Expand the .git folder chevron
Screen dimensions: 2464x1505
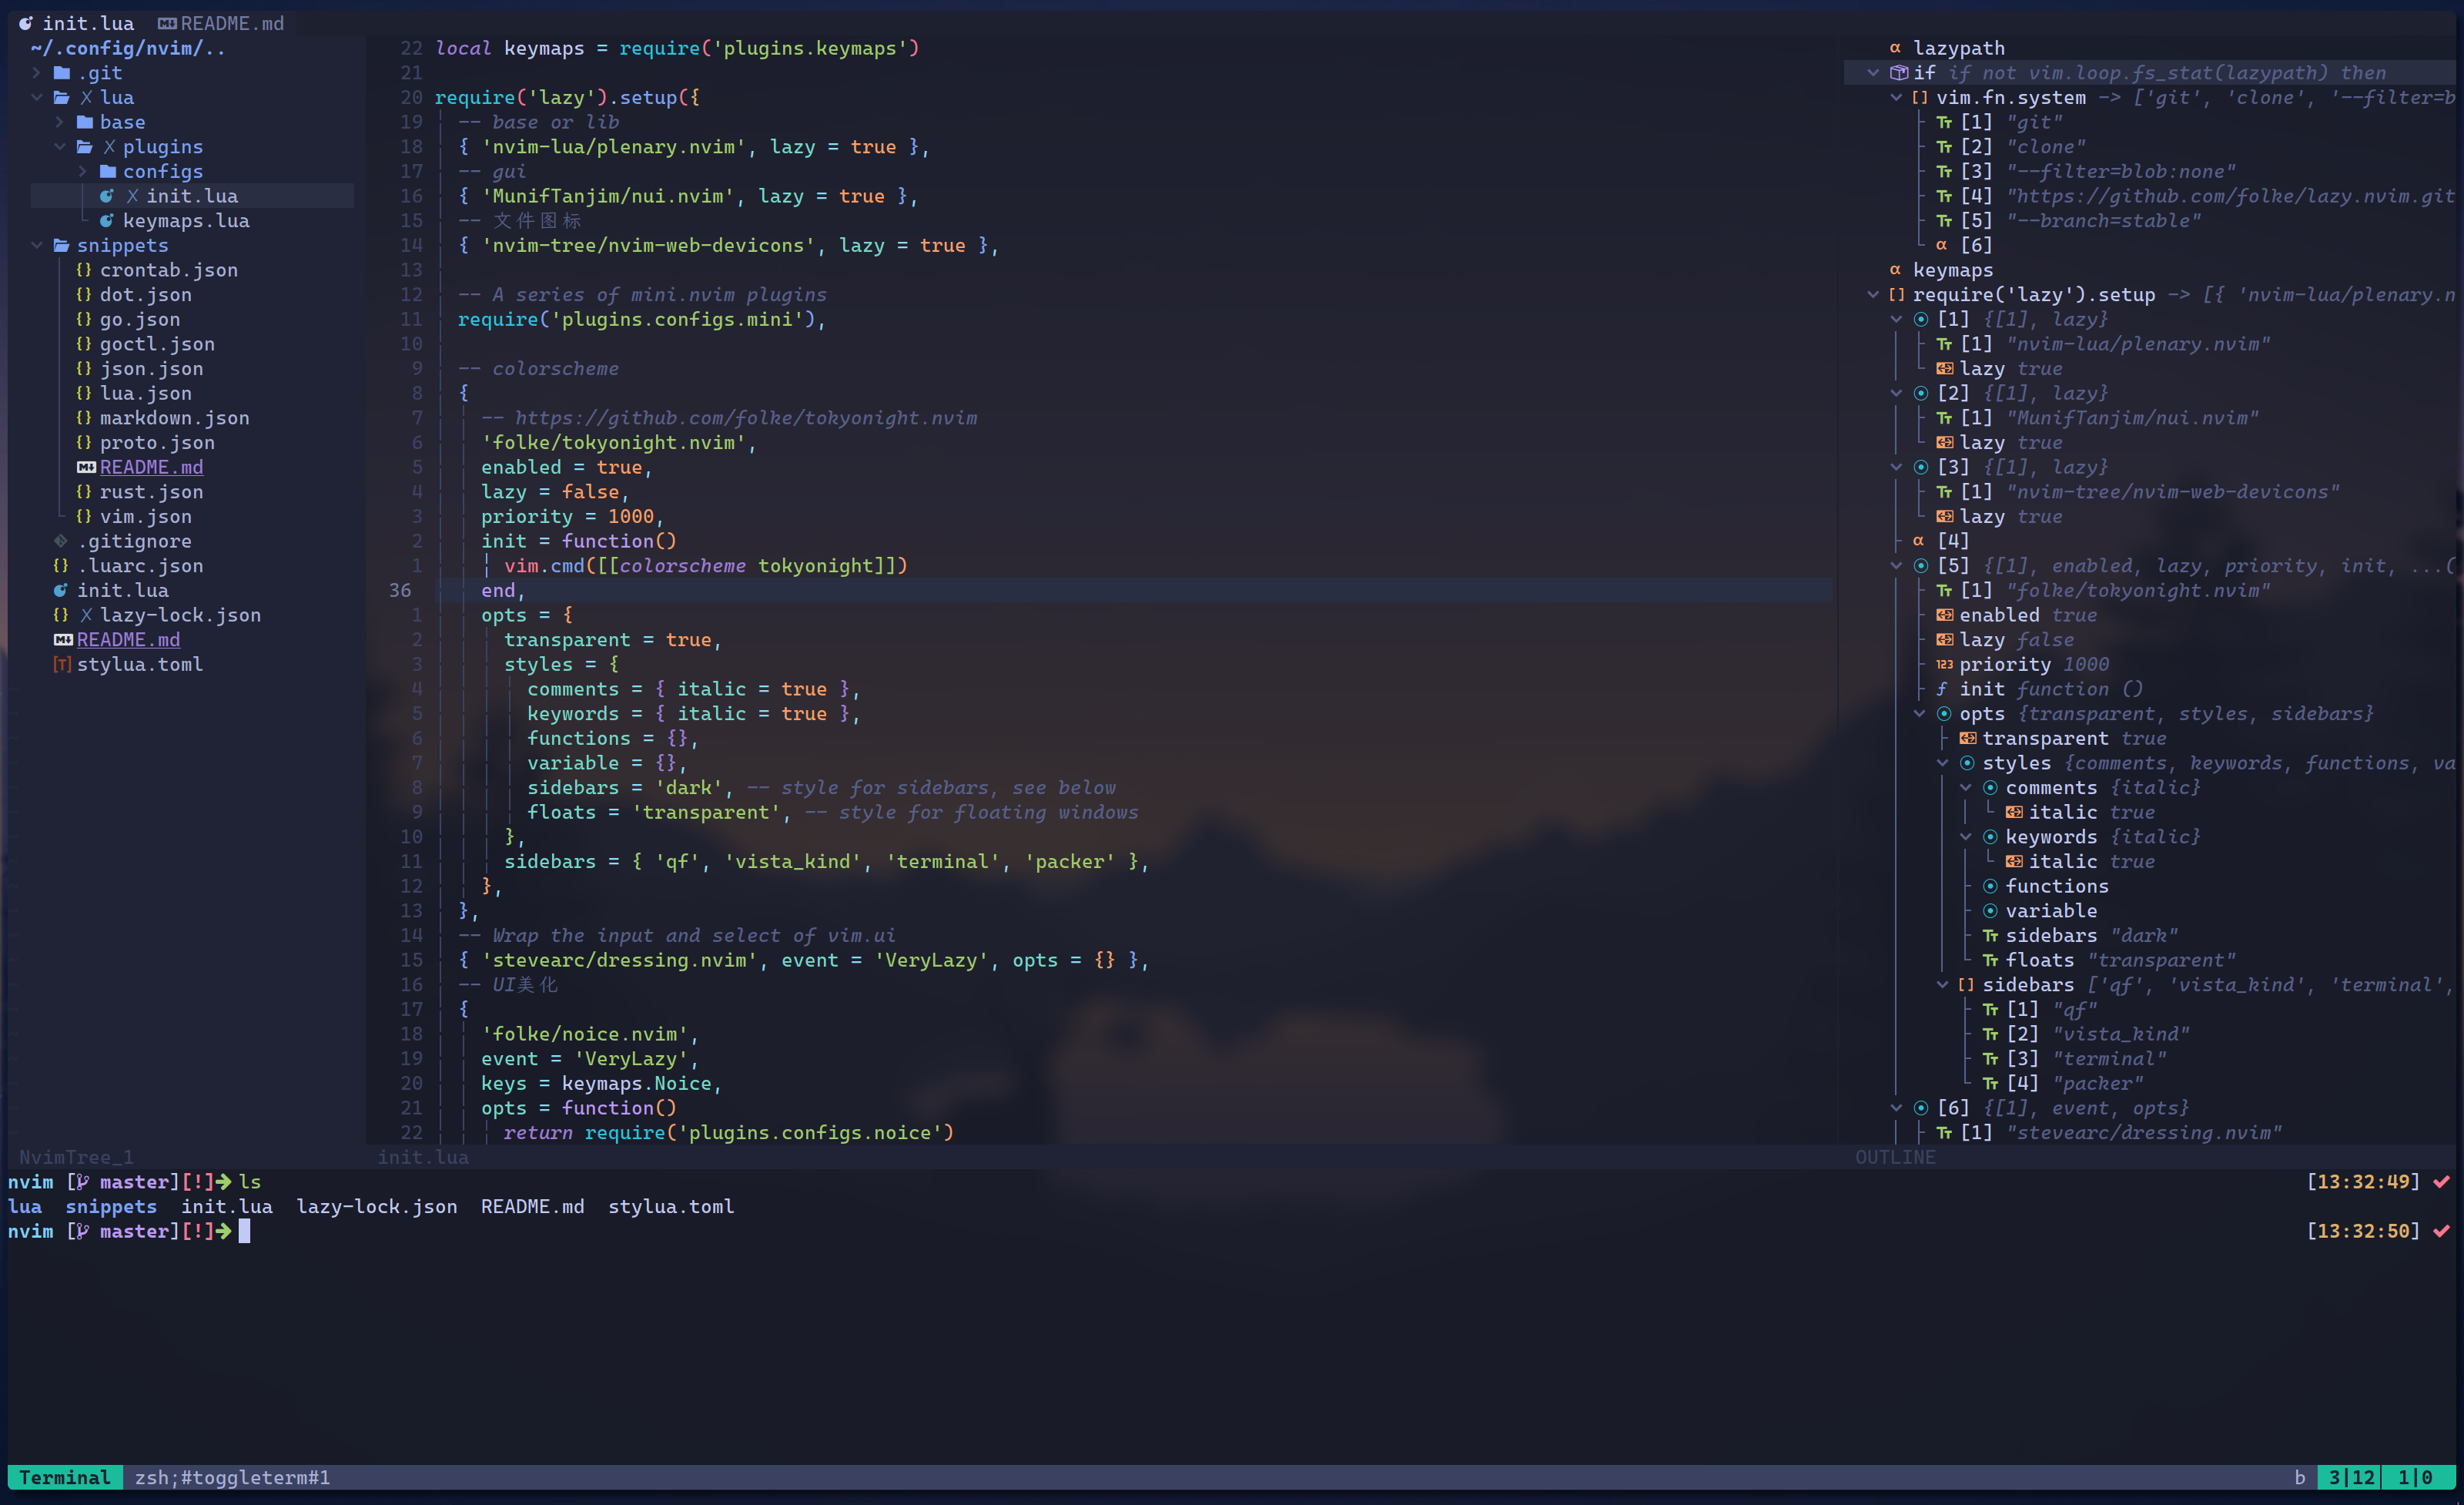[x=37, y=73]
